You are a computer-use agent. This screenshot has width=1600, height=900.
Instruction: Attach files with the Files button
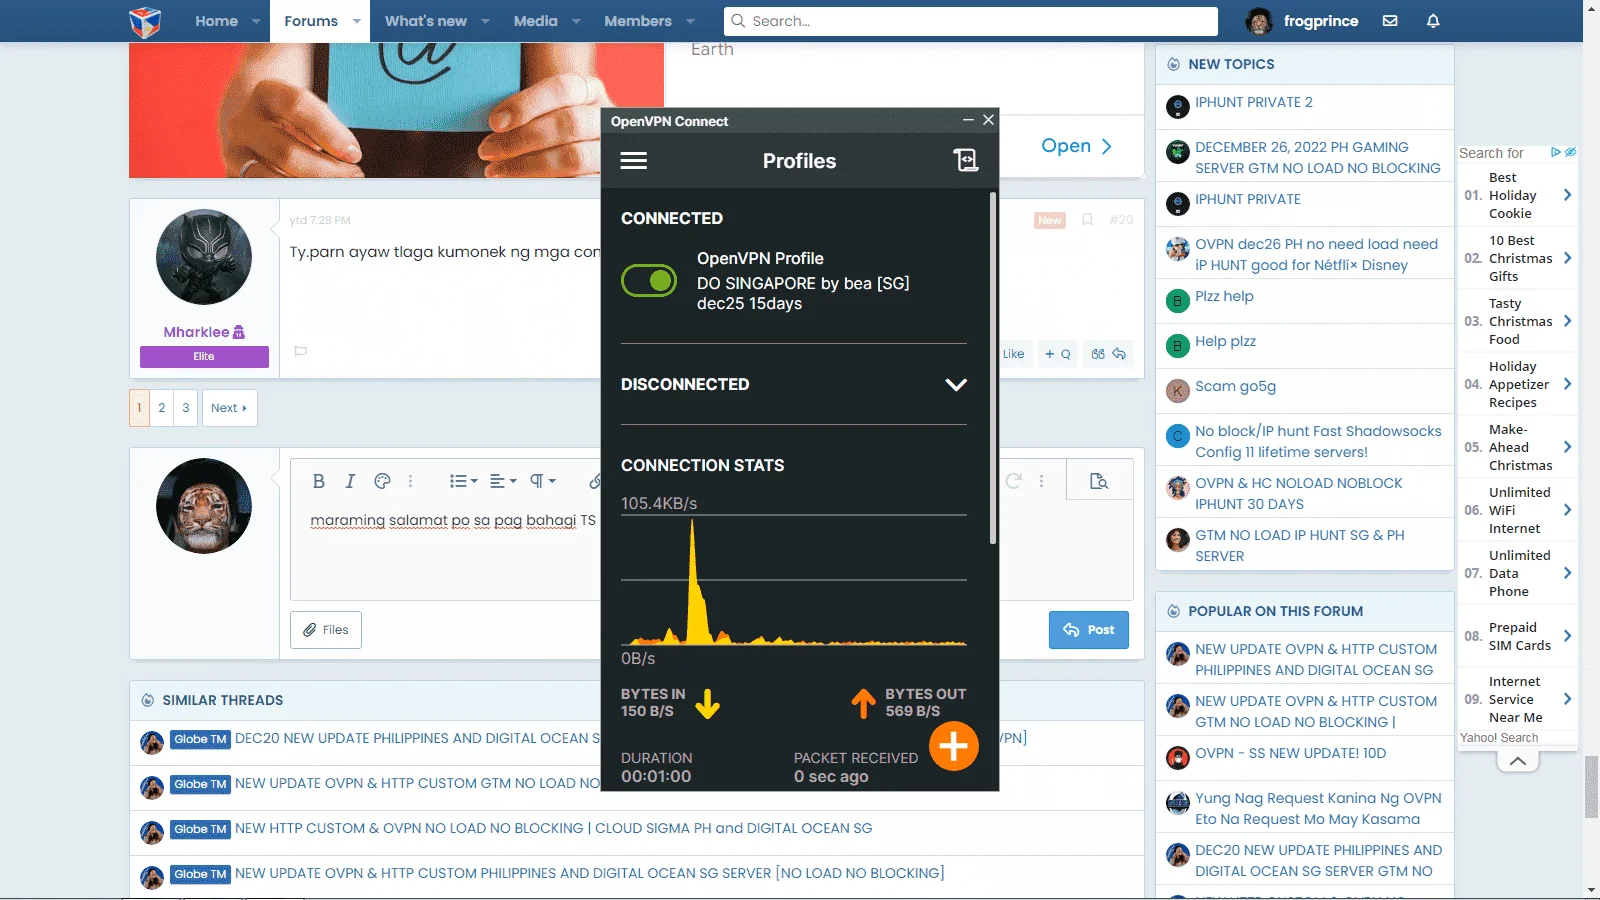coord(326,630)
